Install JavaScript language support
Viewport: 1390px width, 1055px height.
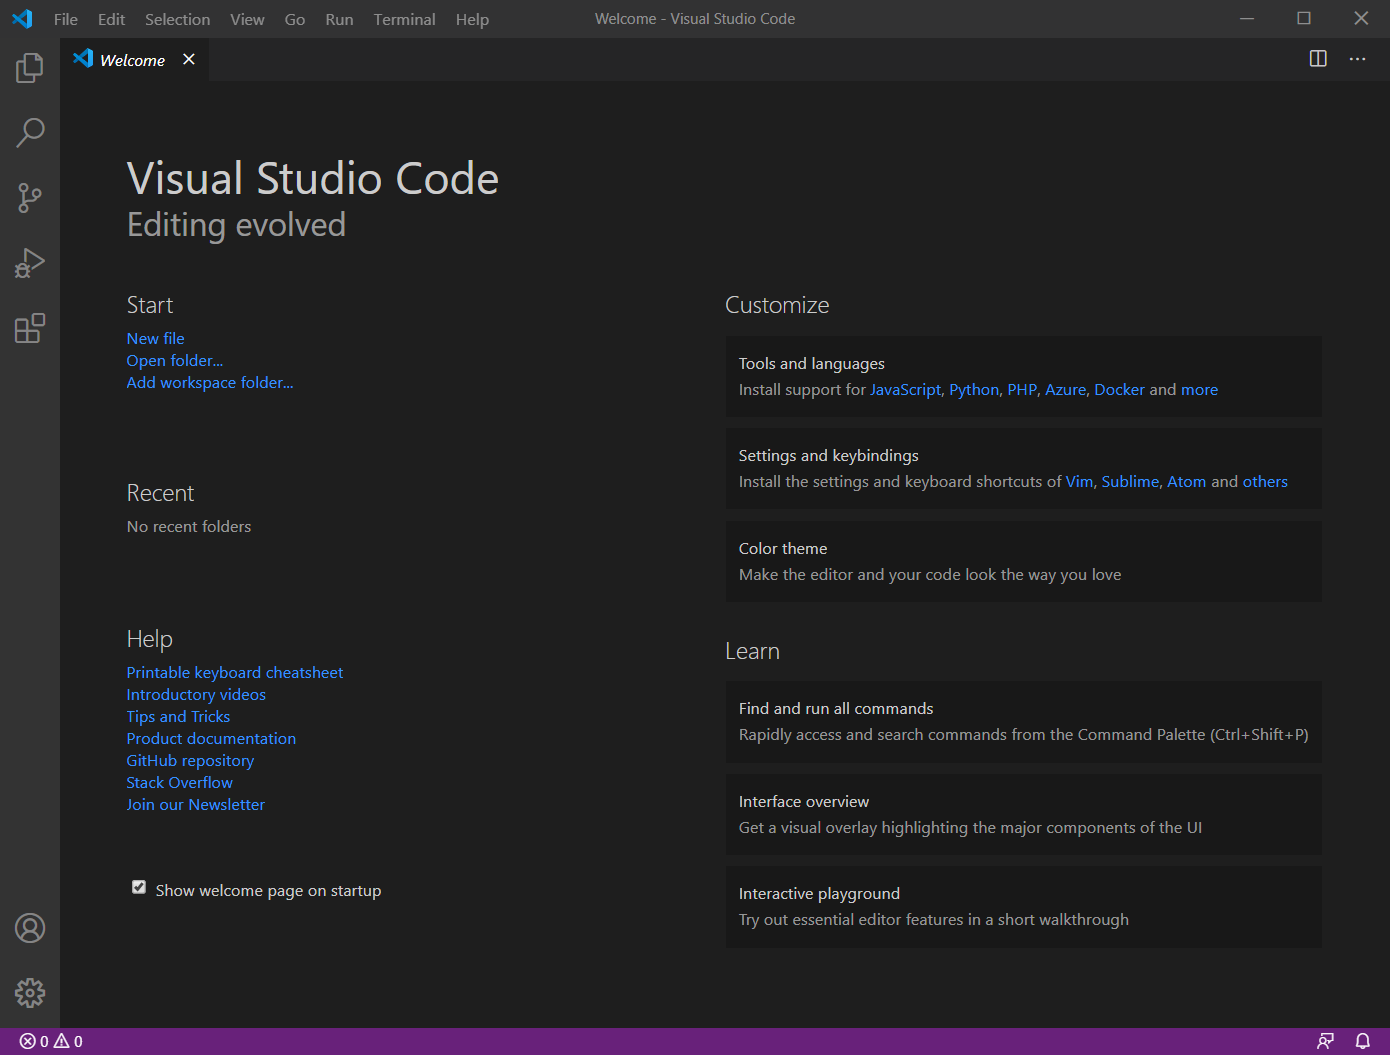click(x=905, y=390)
